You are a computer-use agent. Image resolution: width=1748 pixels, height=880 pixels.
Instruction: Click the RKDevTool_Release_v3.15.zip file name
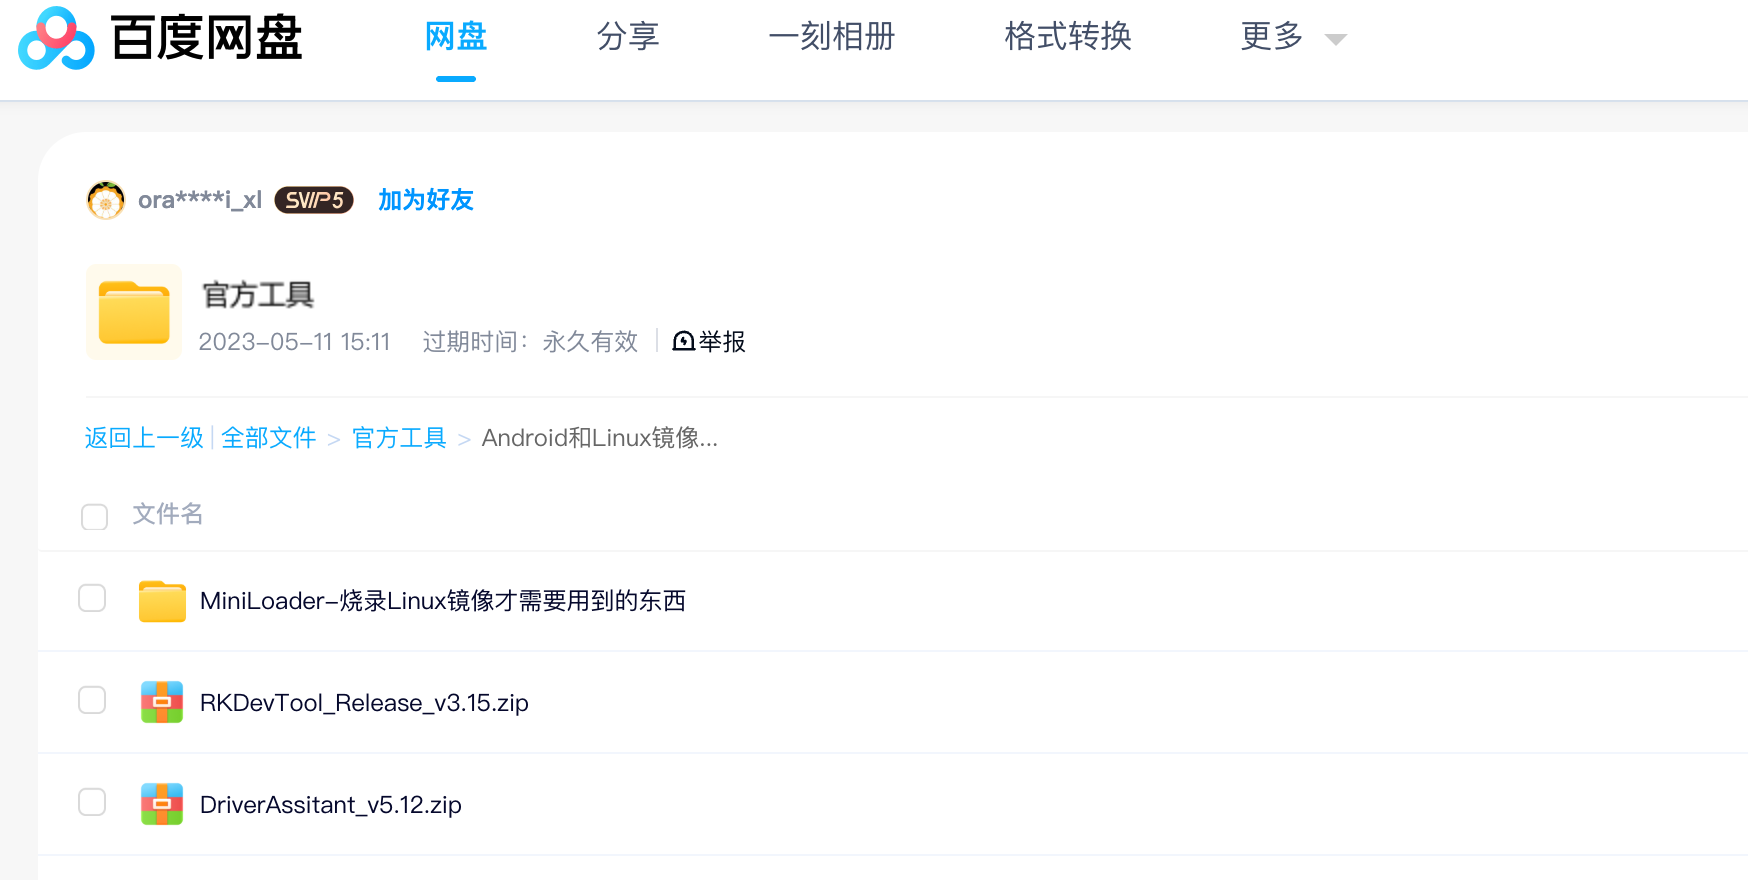point(364,703)
